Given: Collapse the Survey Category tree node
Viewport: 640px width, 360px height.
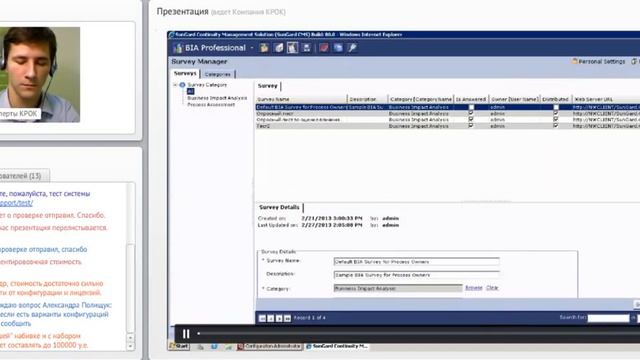Looking at the screenshot, I should click(175, 85).
